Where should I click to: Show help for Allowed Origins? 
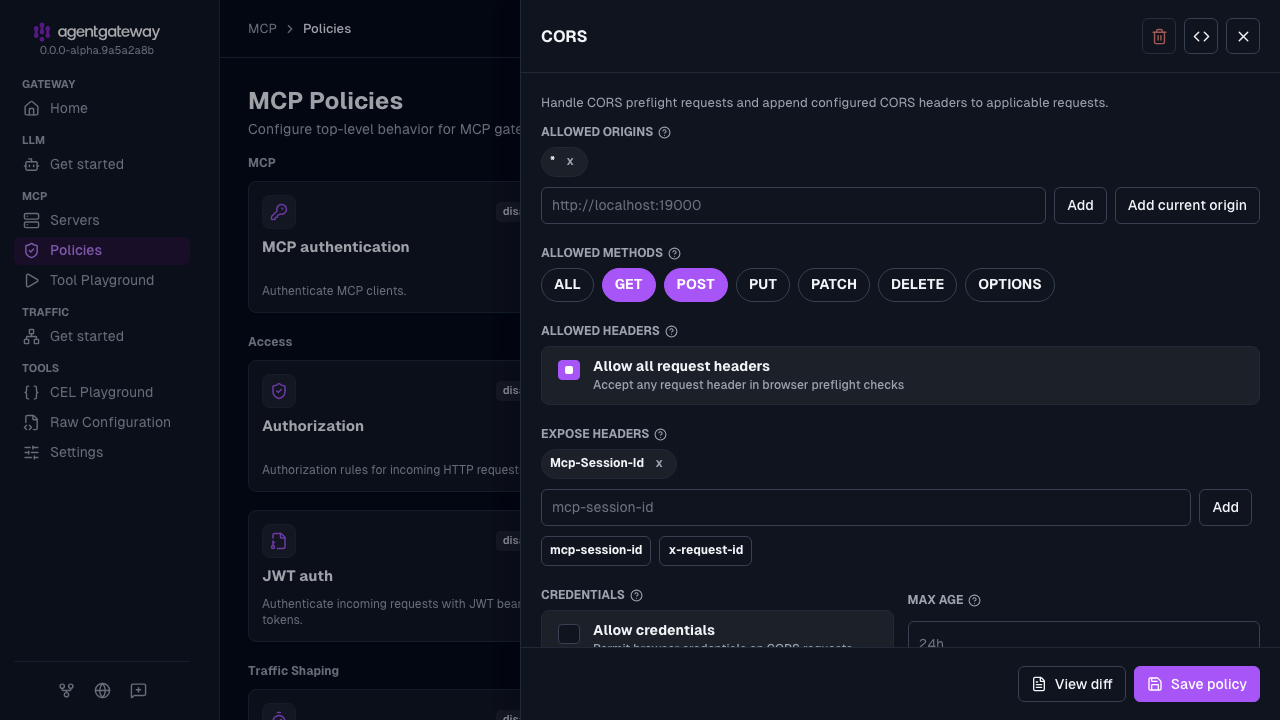665,132
